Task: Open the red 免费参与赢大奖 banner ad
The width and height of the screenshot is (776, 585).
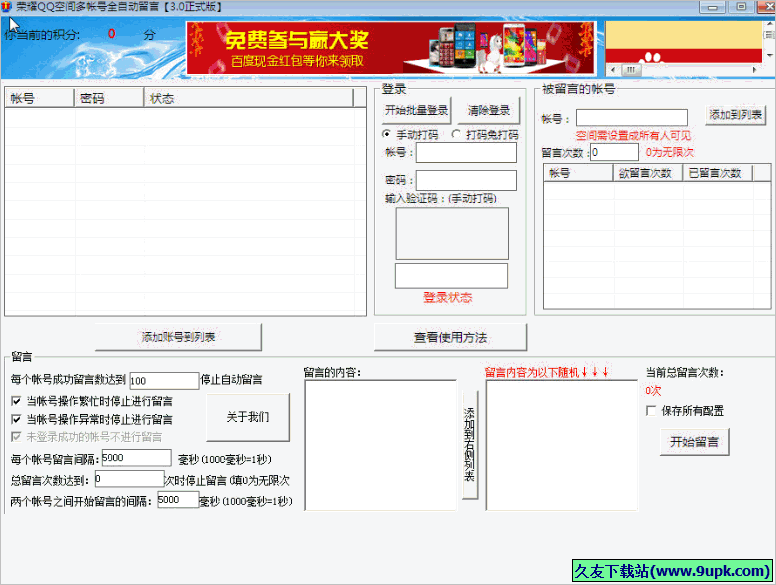Action: click(x=391, y=48)
